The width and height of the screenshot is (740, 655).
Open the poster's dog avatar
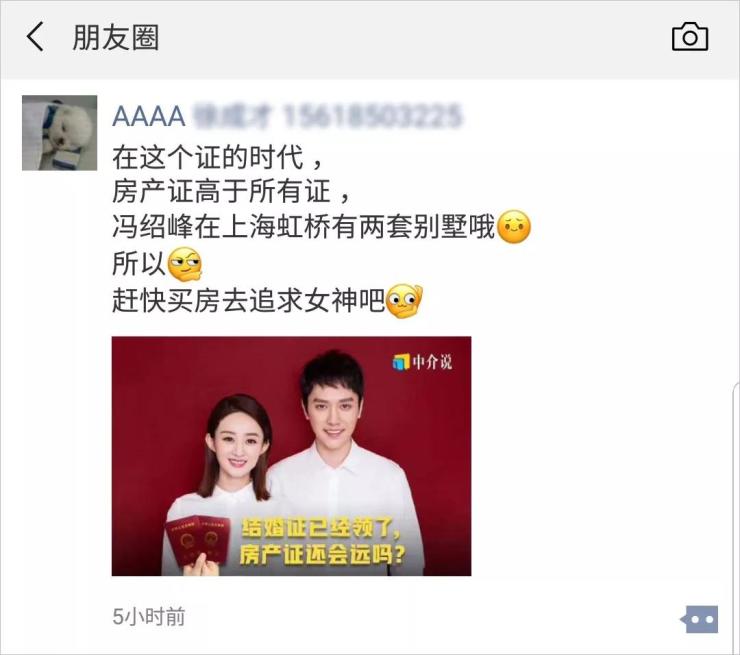coord(59,133)
